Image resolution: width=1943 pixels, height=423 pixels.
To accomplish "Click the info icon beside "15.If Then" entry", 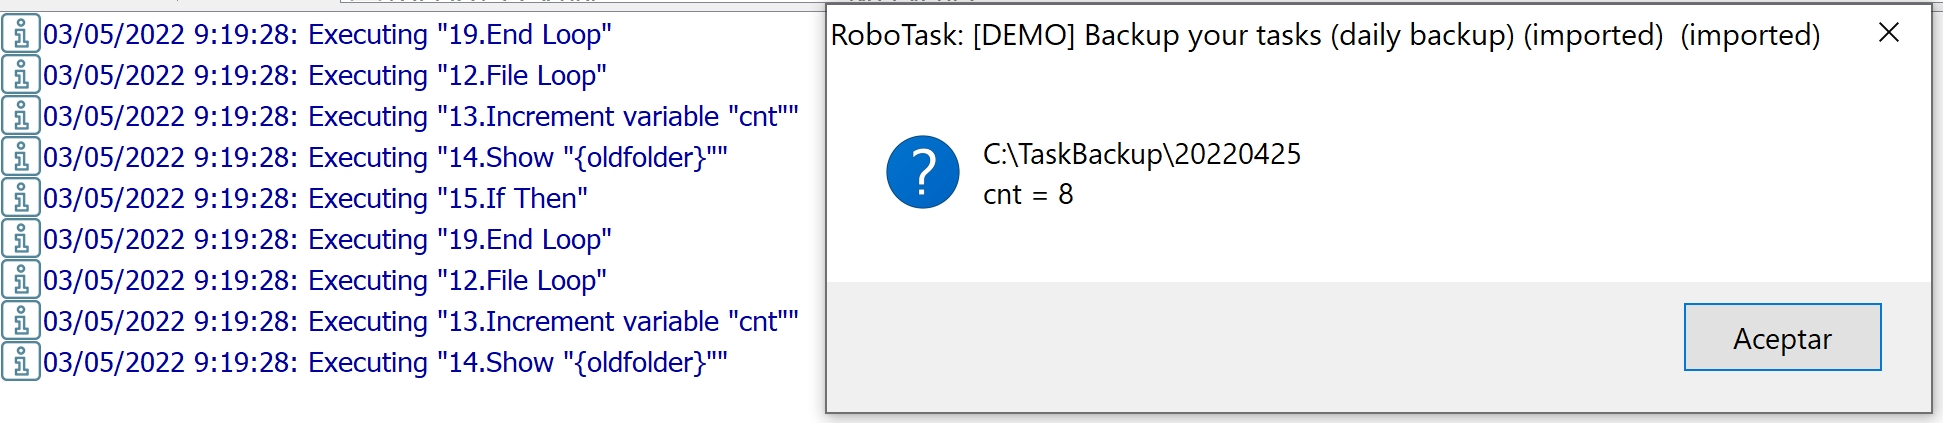I will pyautogui.click(x=21, y=198).
